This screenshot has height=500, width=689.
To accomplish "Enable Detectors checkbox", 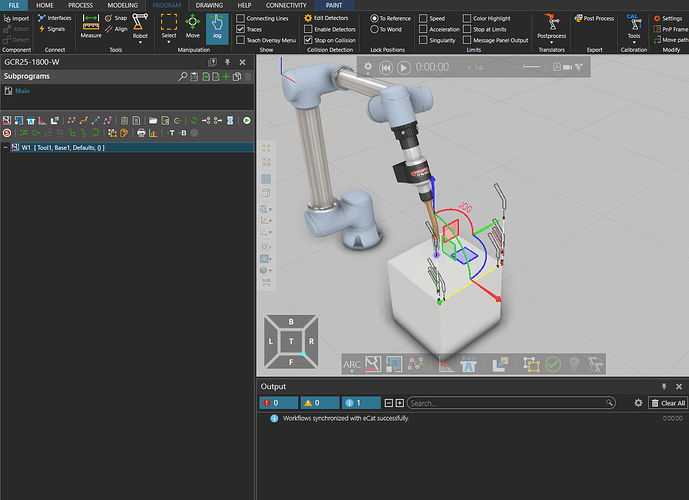I will click(x=308, y=29).
